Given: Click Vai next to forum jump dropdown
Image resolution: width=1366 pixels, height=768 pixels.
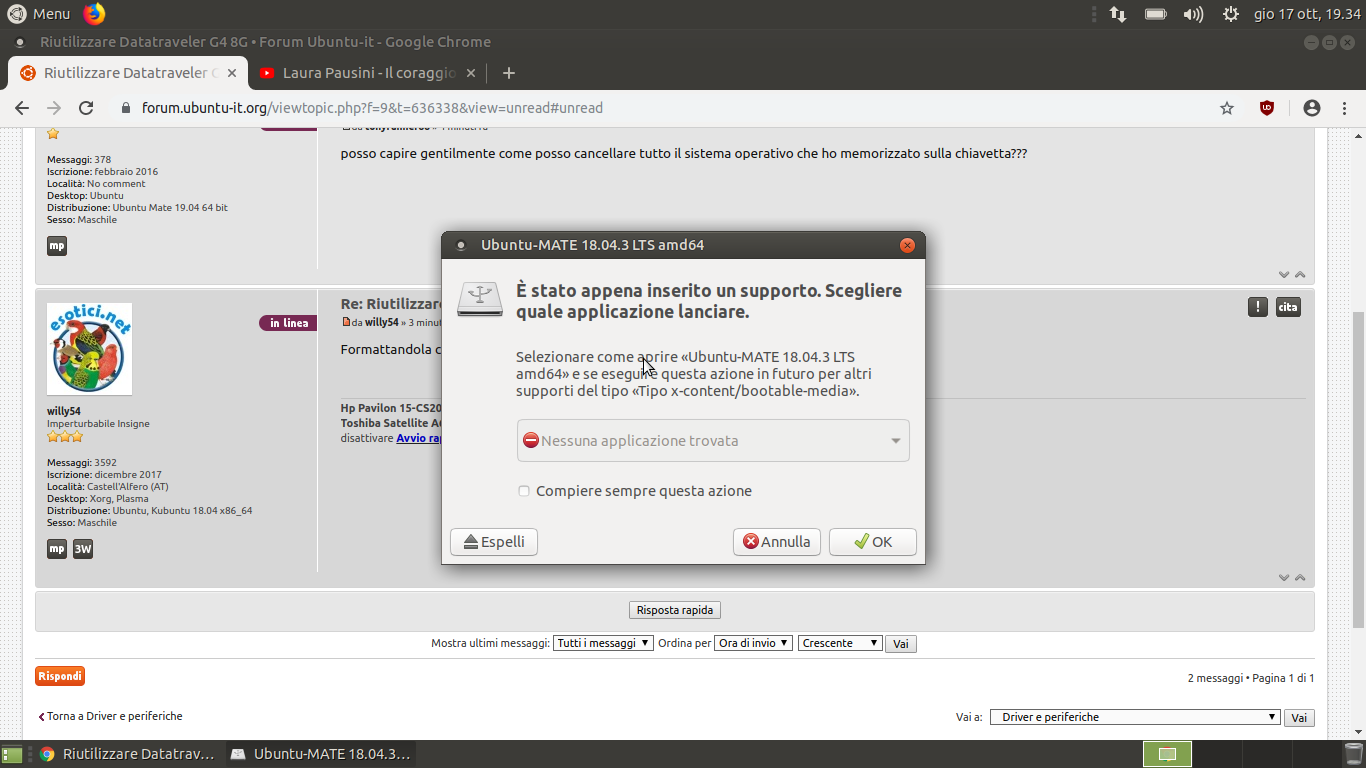Looking at the screenshot, I should (x=1299, y=718).
